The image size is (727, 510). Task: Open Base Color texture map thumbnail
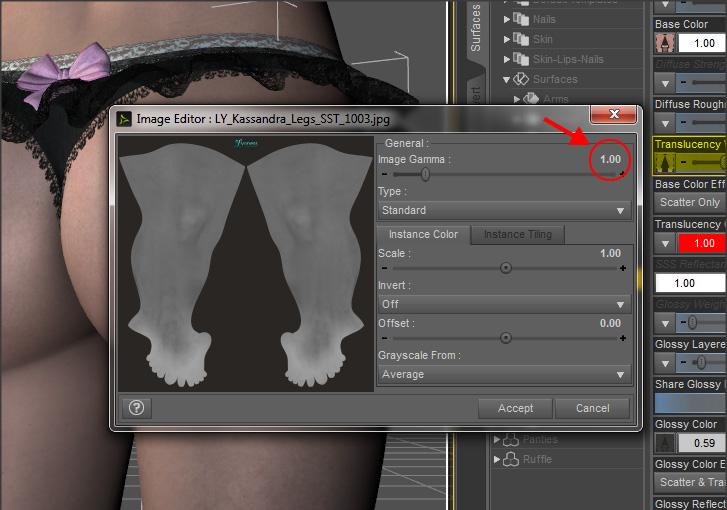coord(665,43)
